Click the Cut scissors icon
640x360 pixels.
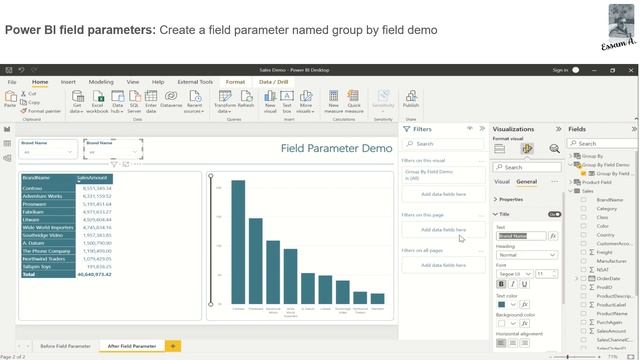(24, 94)
